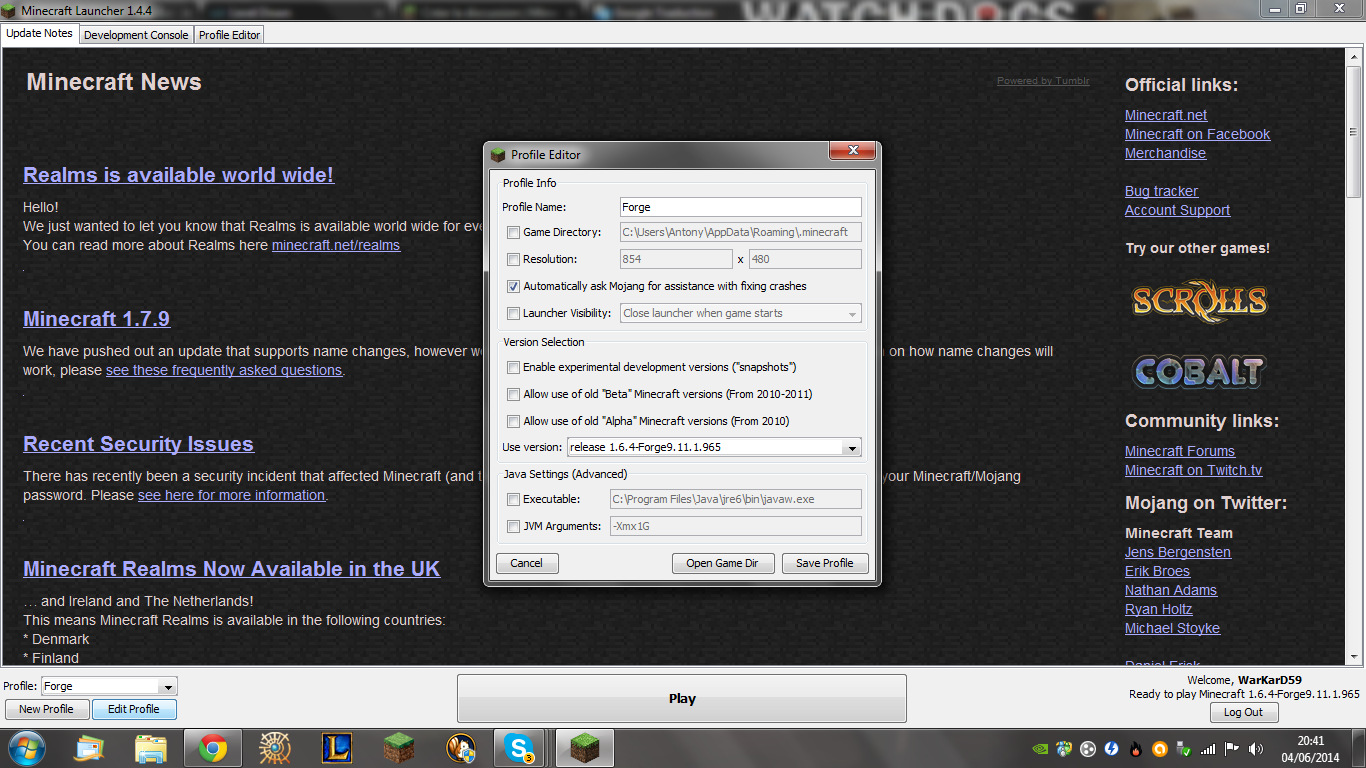This screenshot has height=768, width=1366.
Task: Switch to the Update Notes tab
Action: pyautogui.click(x=40, y=33)
